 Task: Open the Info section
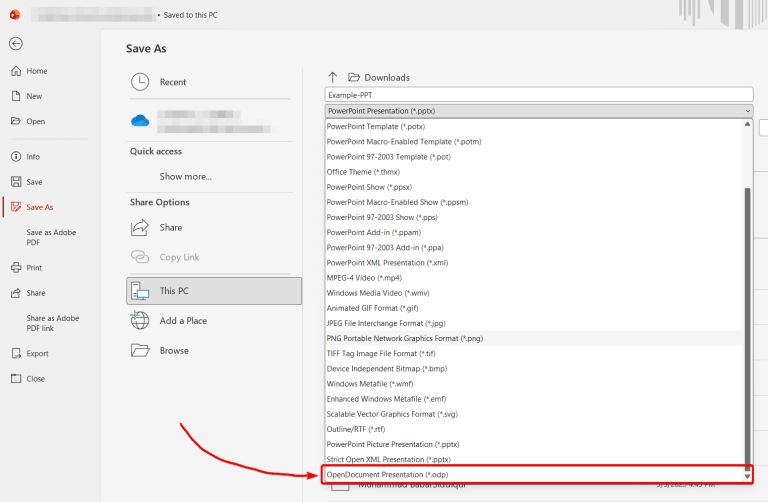point(25,157)
